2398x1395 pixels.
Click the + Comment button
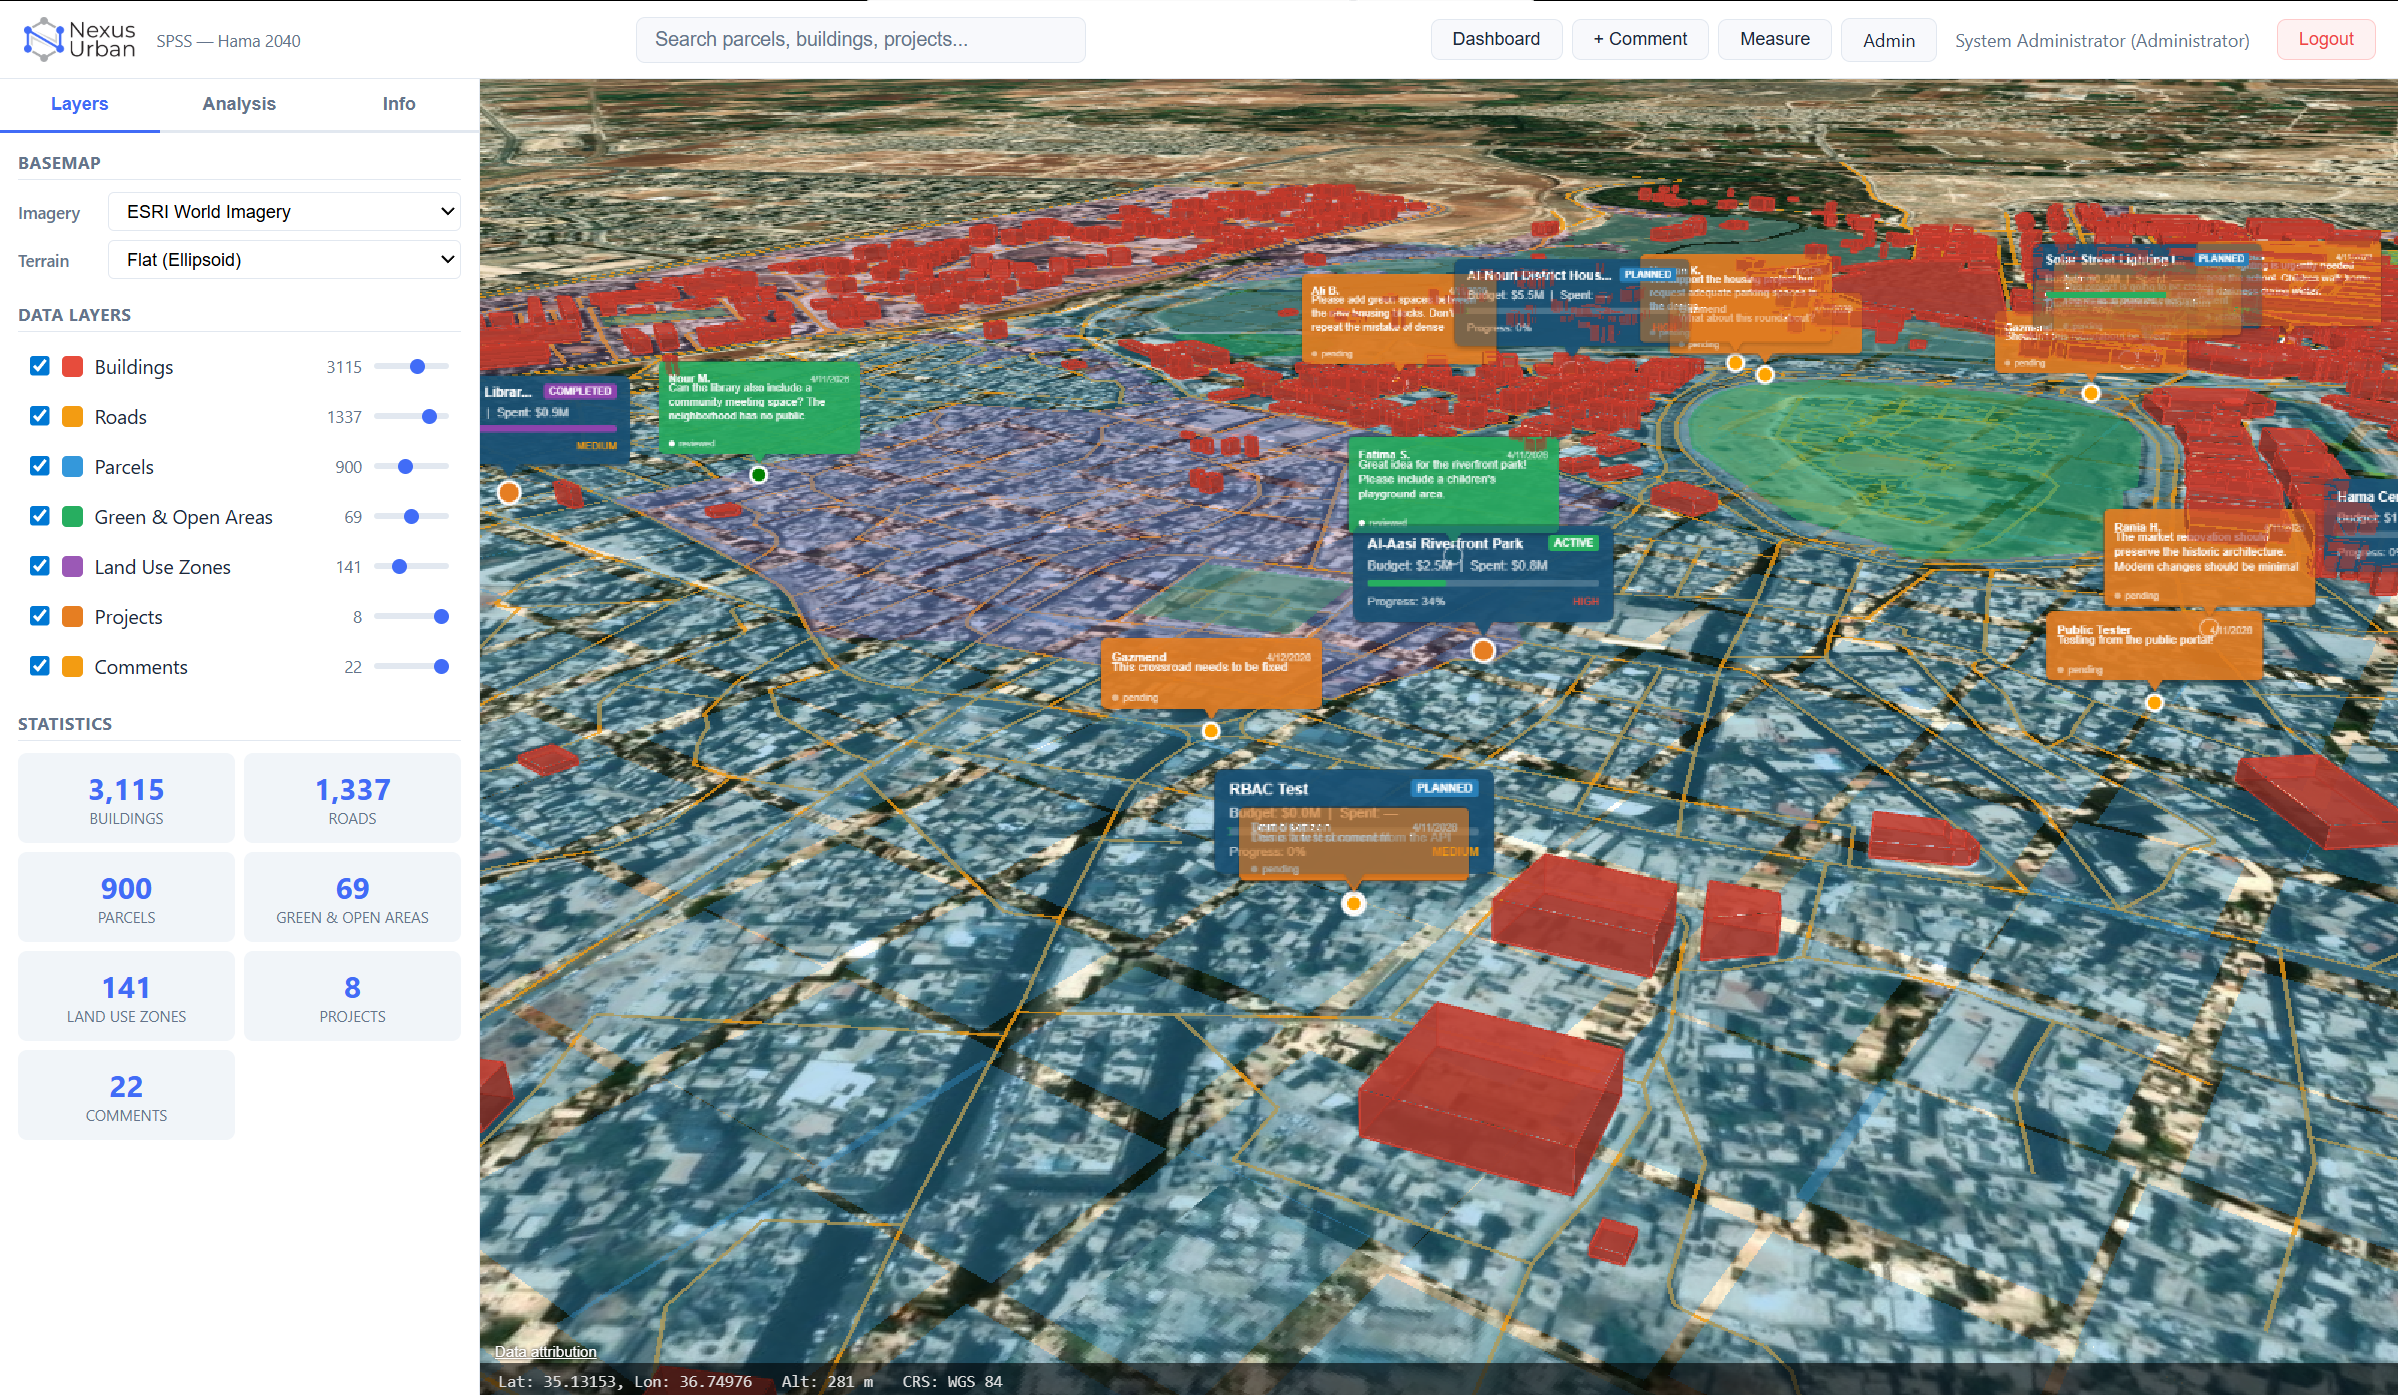(1640, 39)
